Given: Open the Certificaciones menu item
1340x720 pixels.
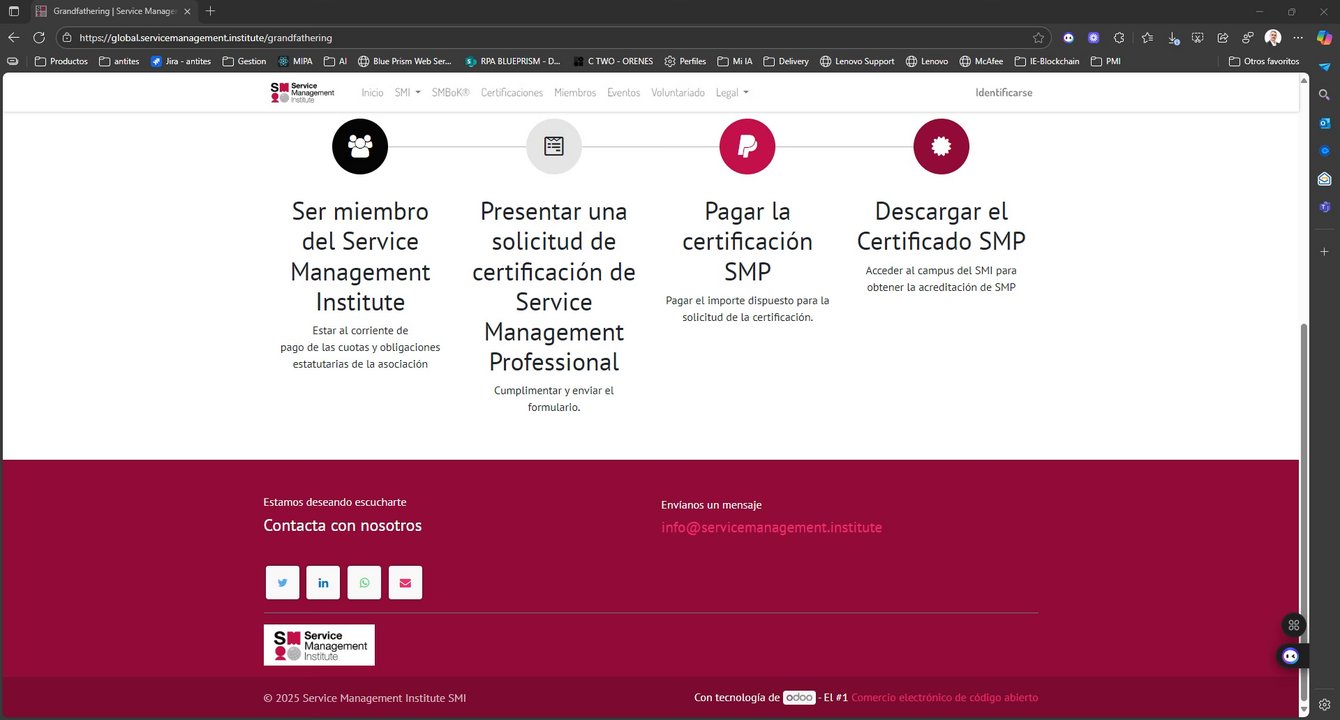Looking at the screenshot, I should click(x=512, y=92).
